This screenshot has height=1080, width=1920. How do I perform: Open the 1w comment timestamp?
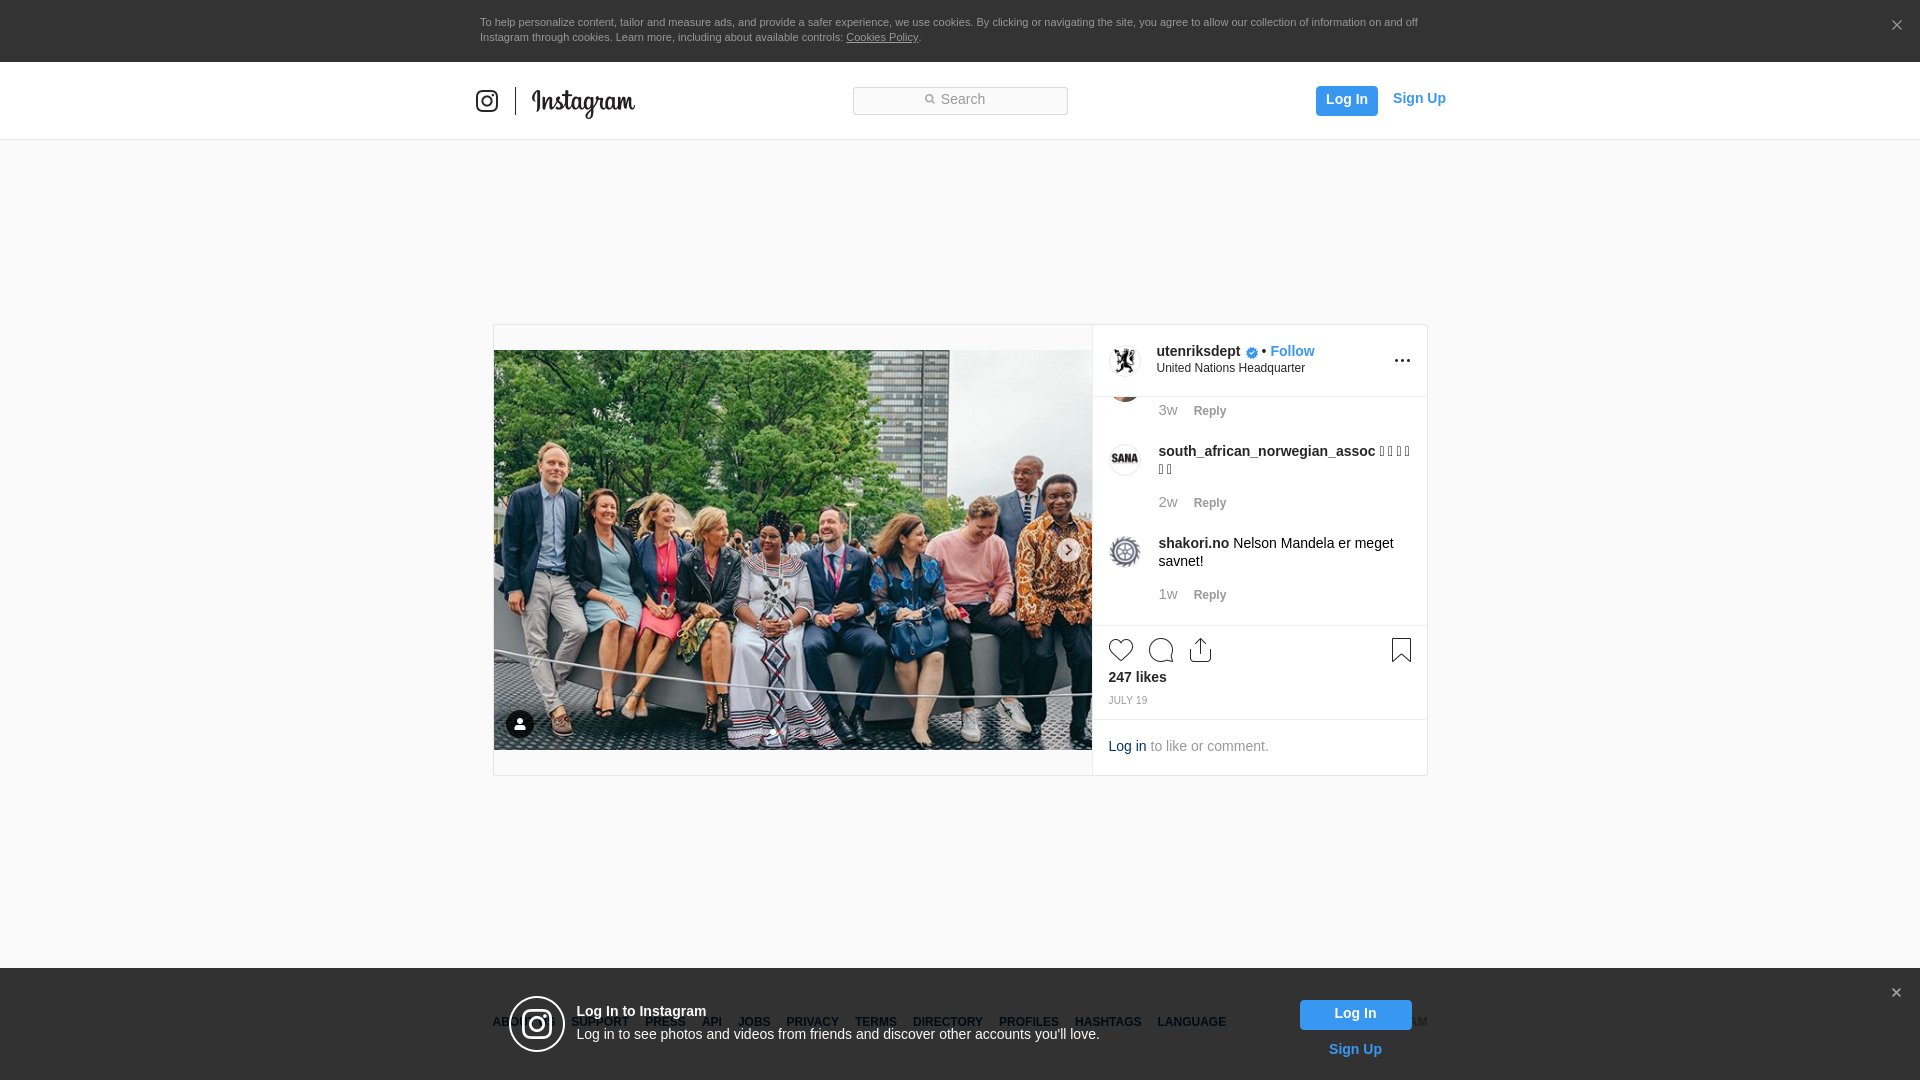[1167, 594]
